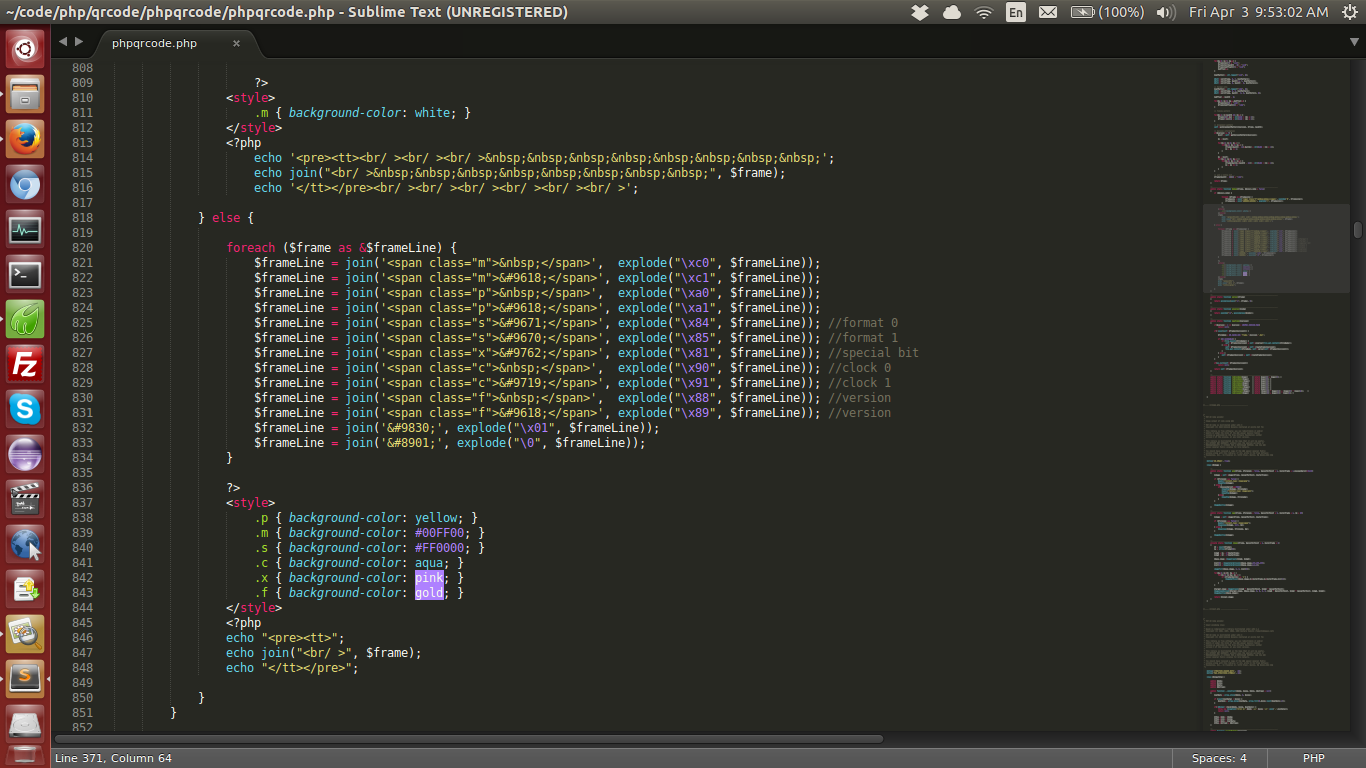Open the Terminal from the launcher
Screen dimensions: 1366x768
click(24, 274)
